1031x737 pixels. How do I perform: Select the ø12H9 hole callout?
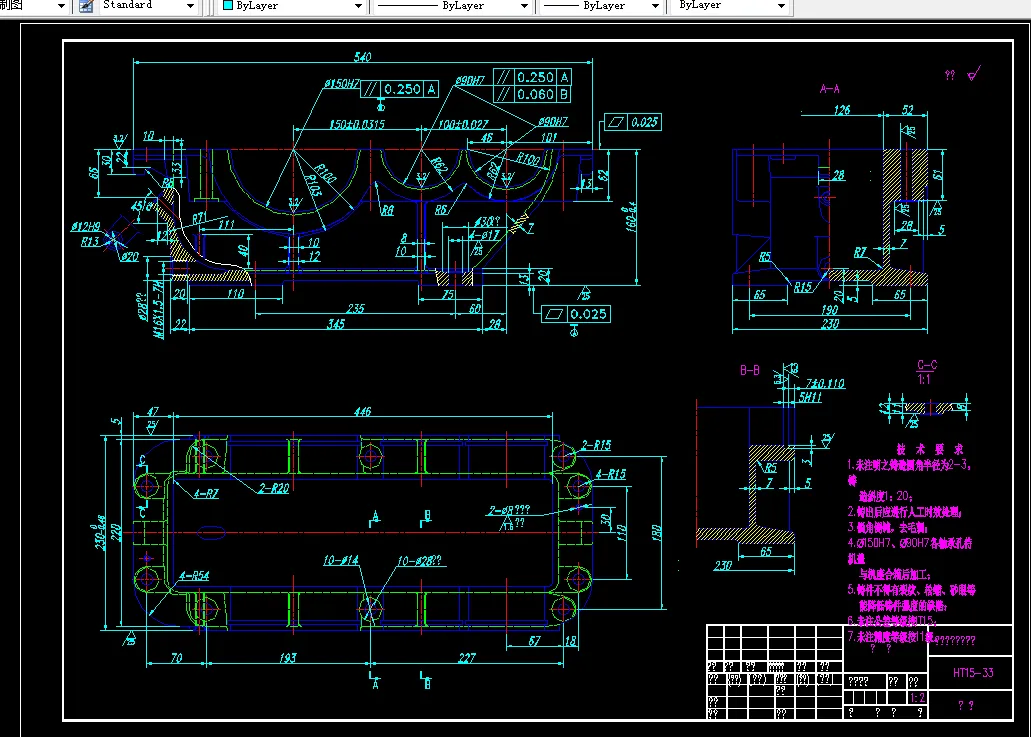[85, 227]
